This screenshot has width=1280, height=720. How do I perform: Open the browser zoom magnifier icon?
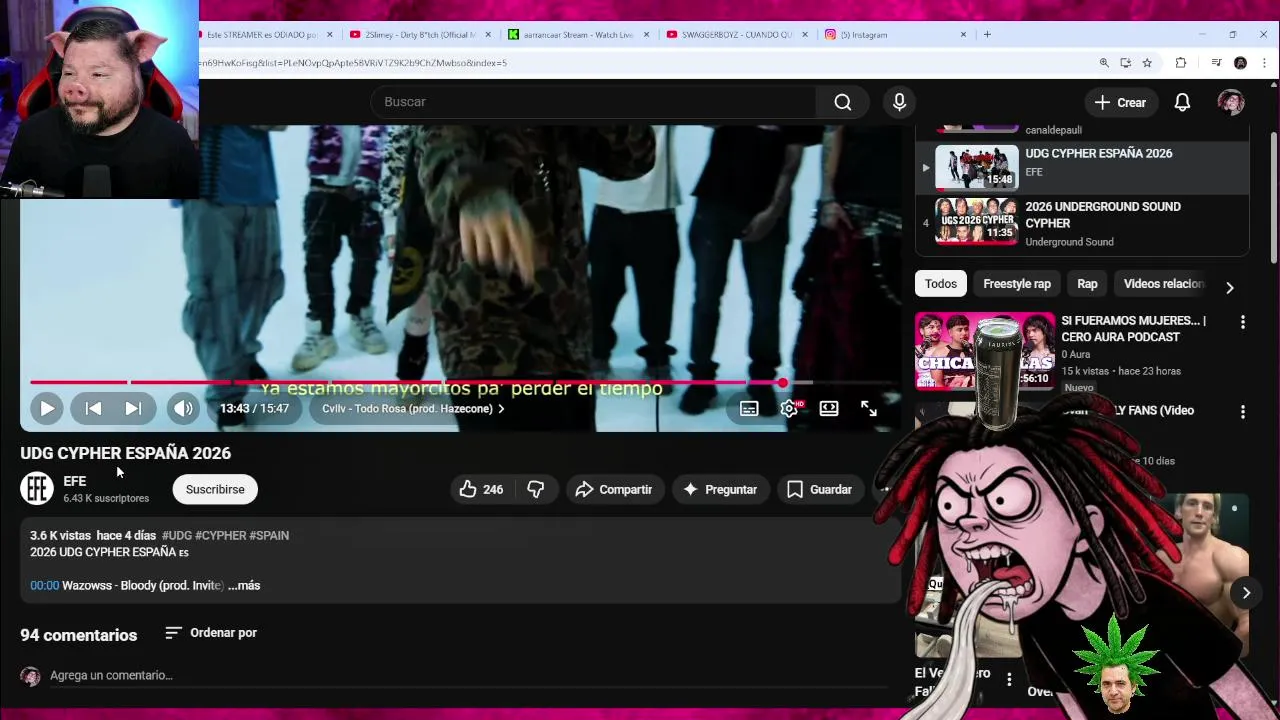coord(1104,63)
